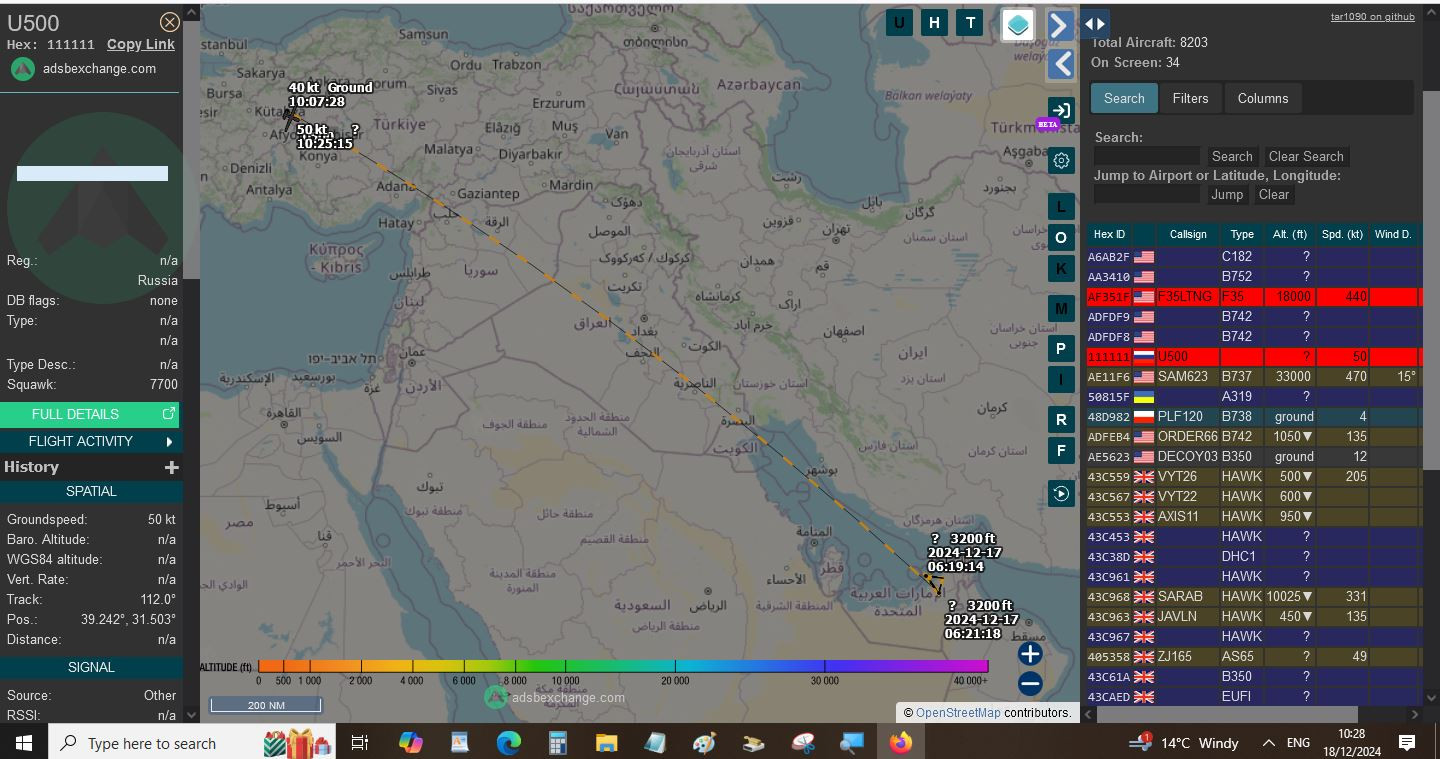
Task: Expand the History section plus icon
Action: pyautogui.click(x=171, y=467)
